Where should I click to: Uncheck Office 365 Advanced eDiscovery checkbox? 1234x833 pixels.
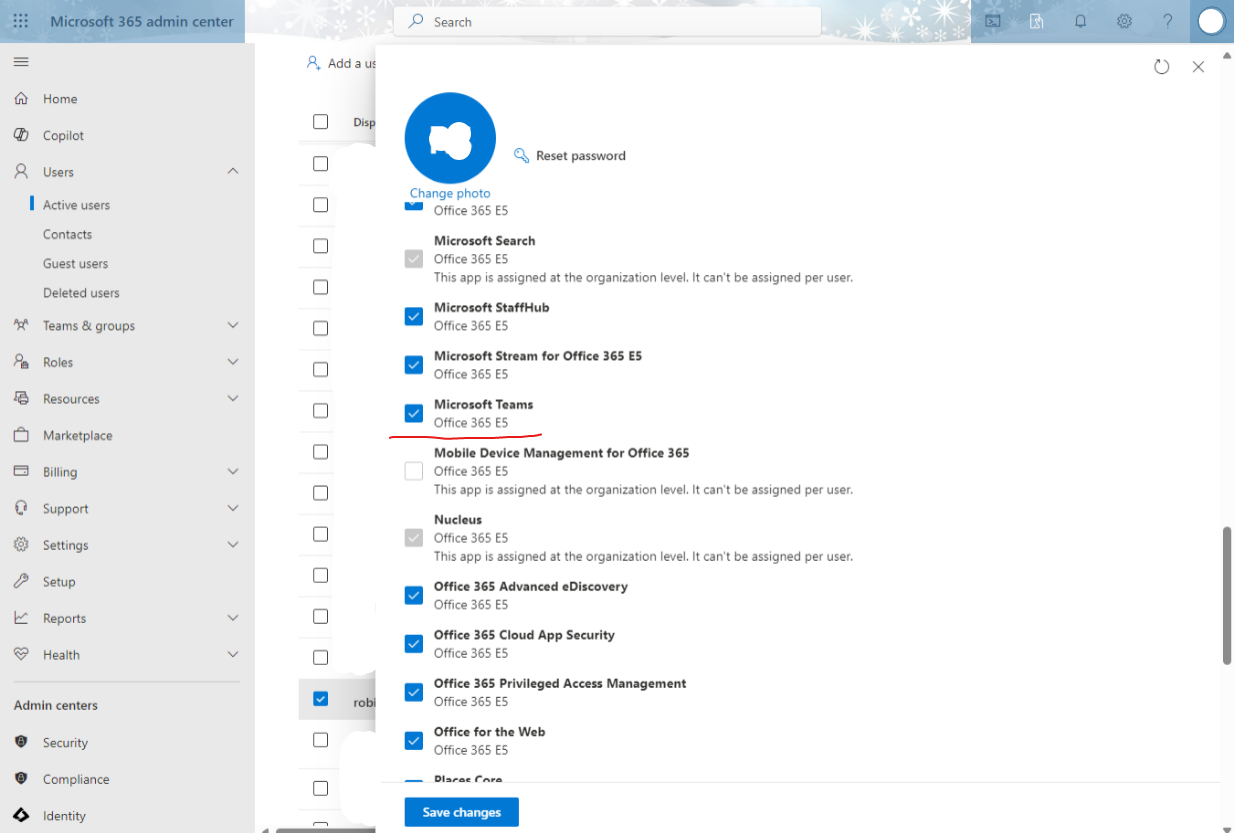414,595
